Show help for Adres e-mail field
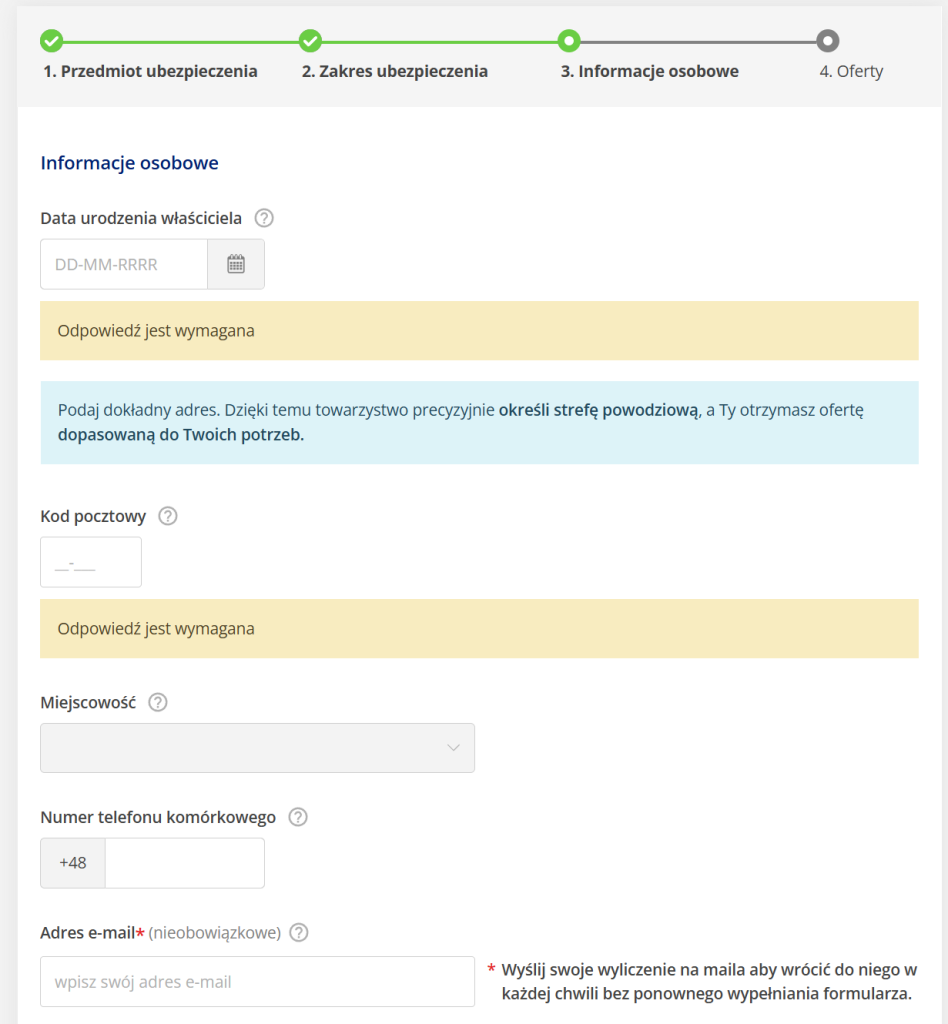Image resolution: width=948 pixels, height=1024 pixels. (299, 932)
